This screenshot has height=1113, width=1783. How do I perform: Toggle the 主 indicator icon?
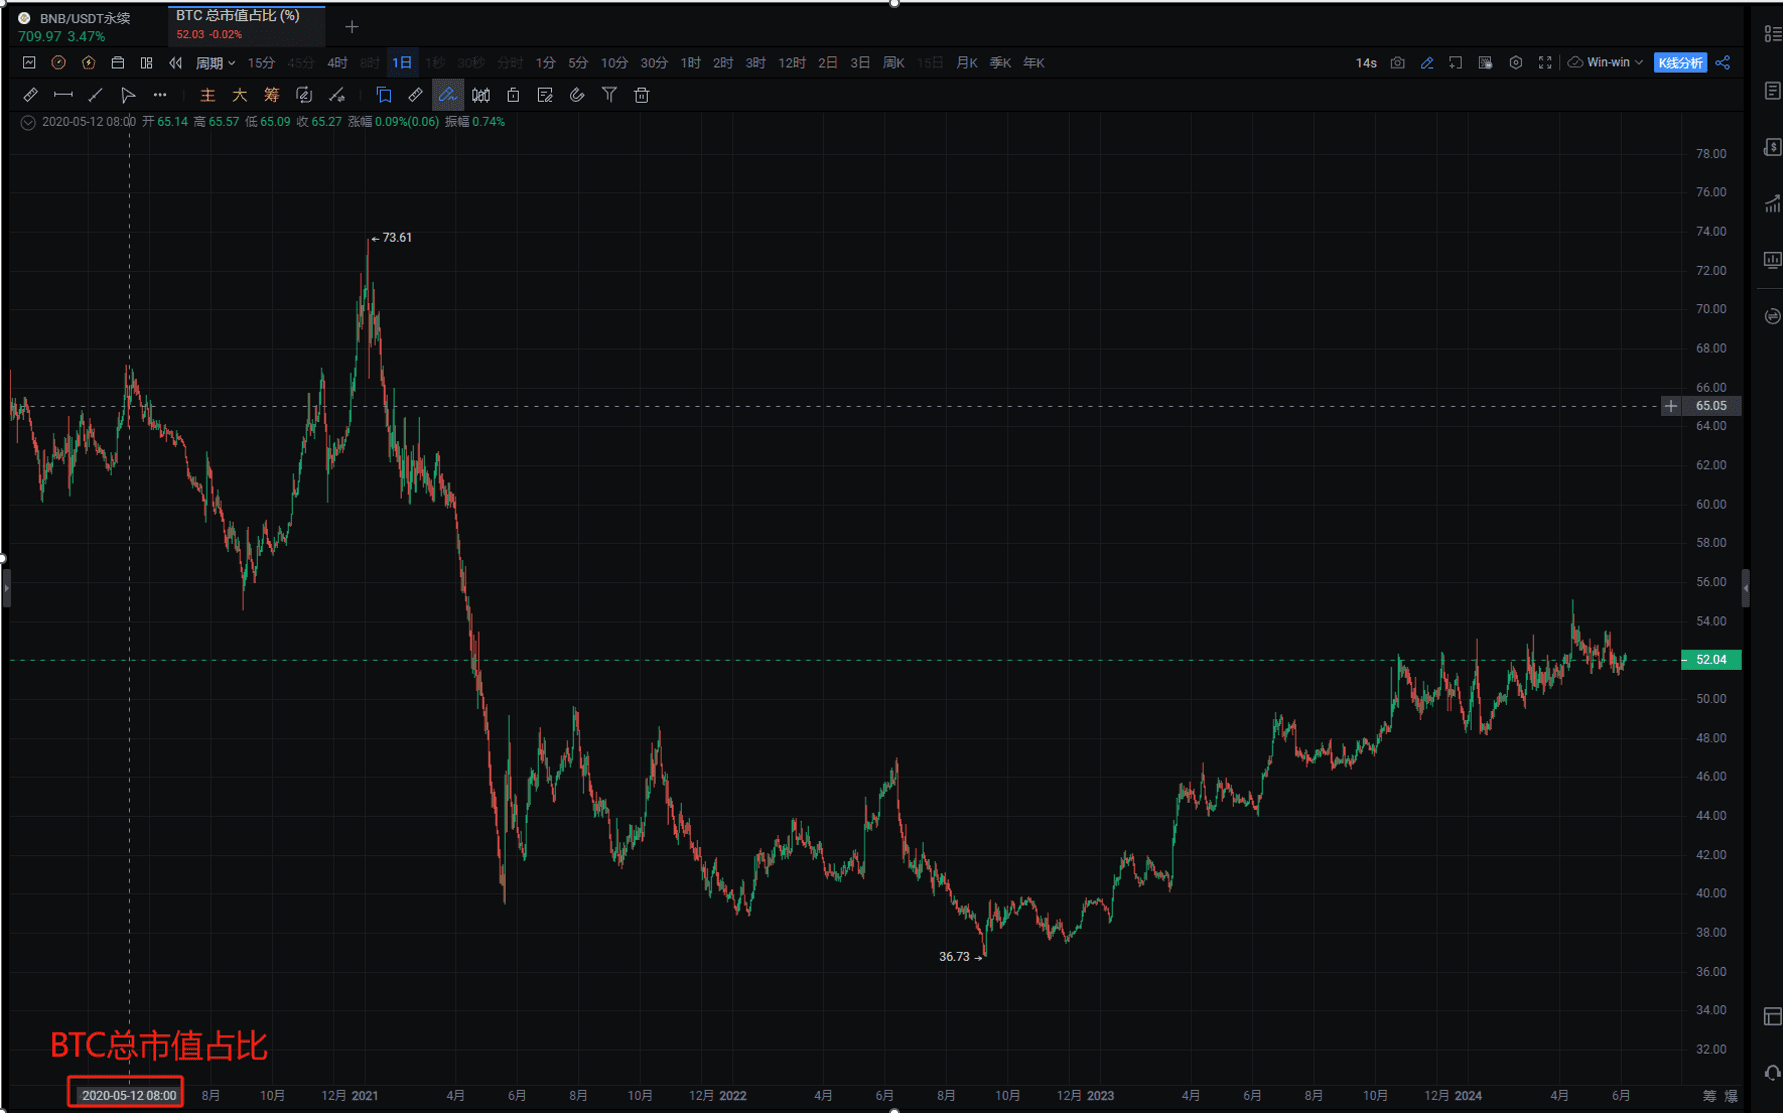tap(207, 95)
